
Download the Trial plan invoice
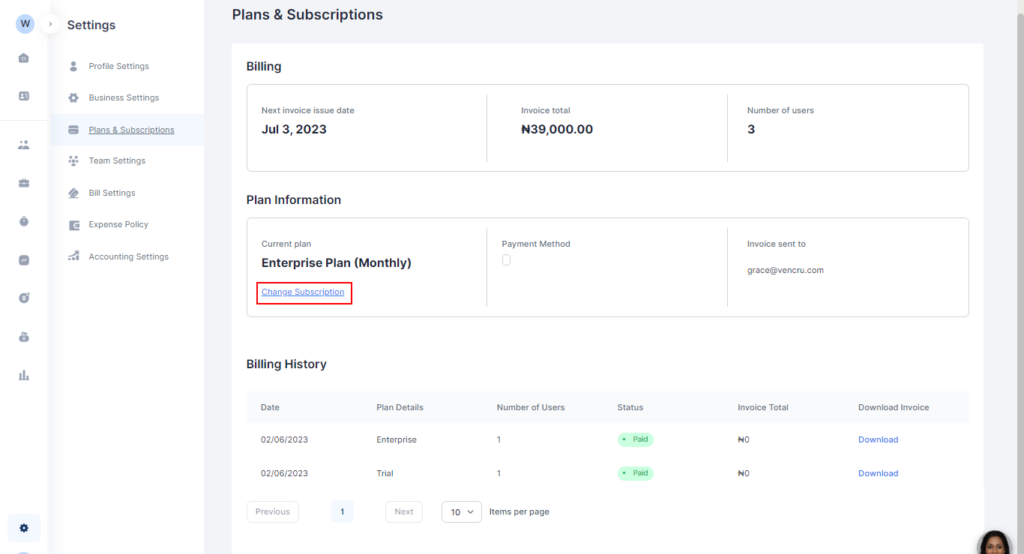(x=877, y=473)
